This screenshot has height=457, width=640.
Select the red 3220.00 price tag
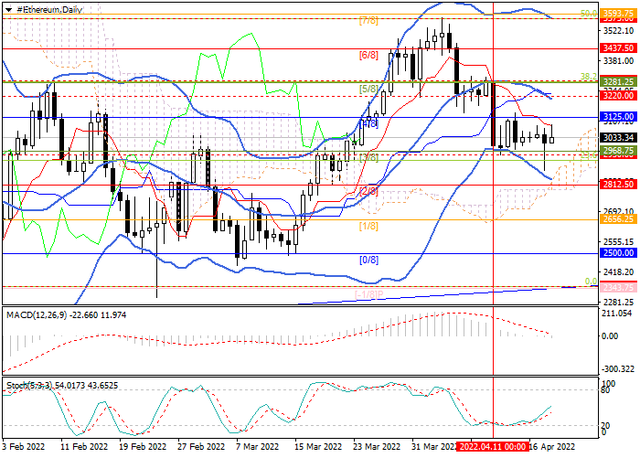(x=618, y=95)
